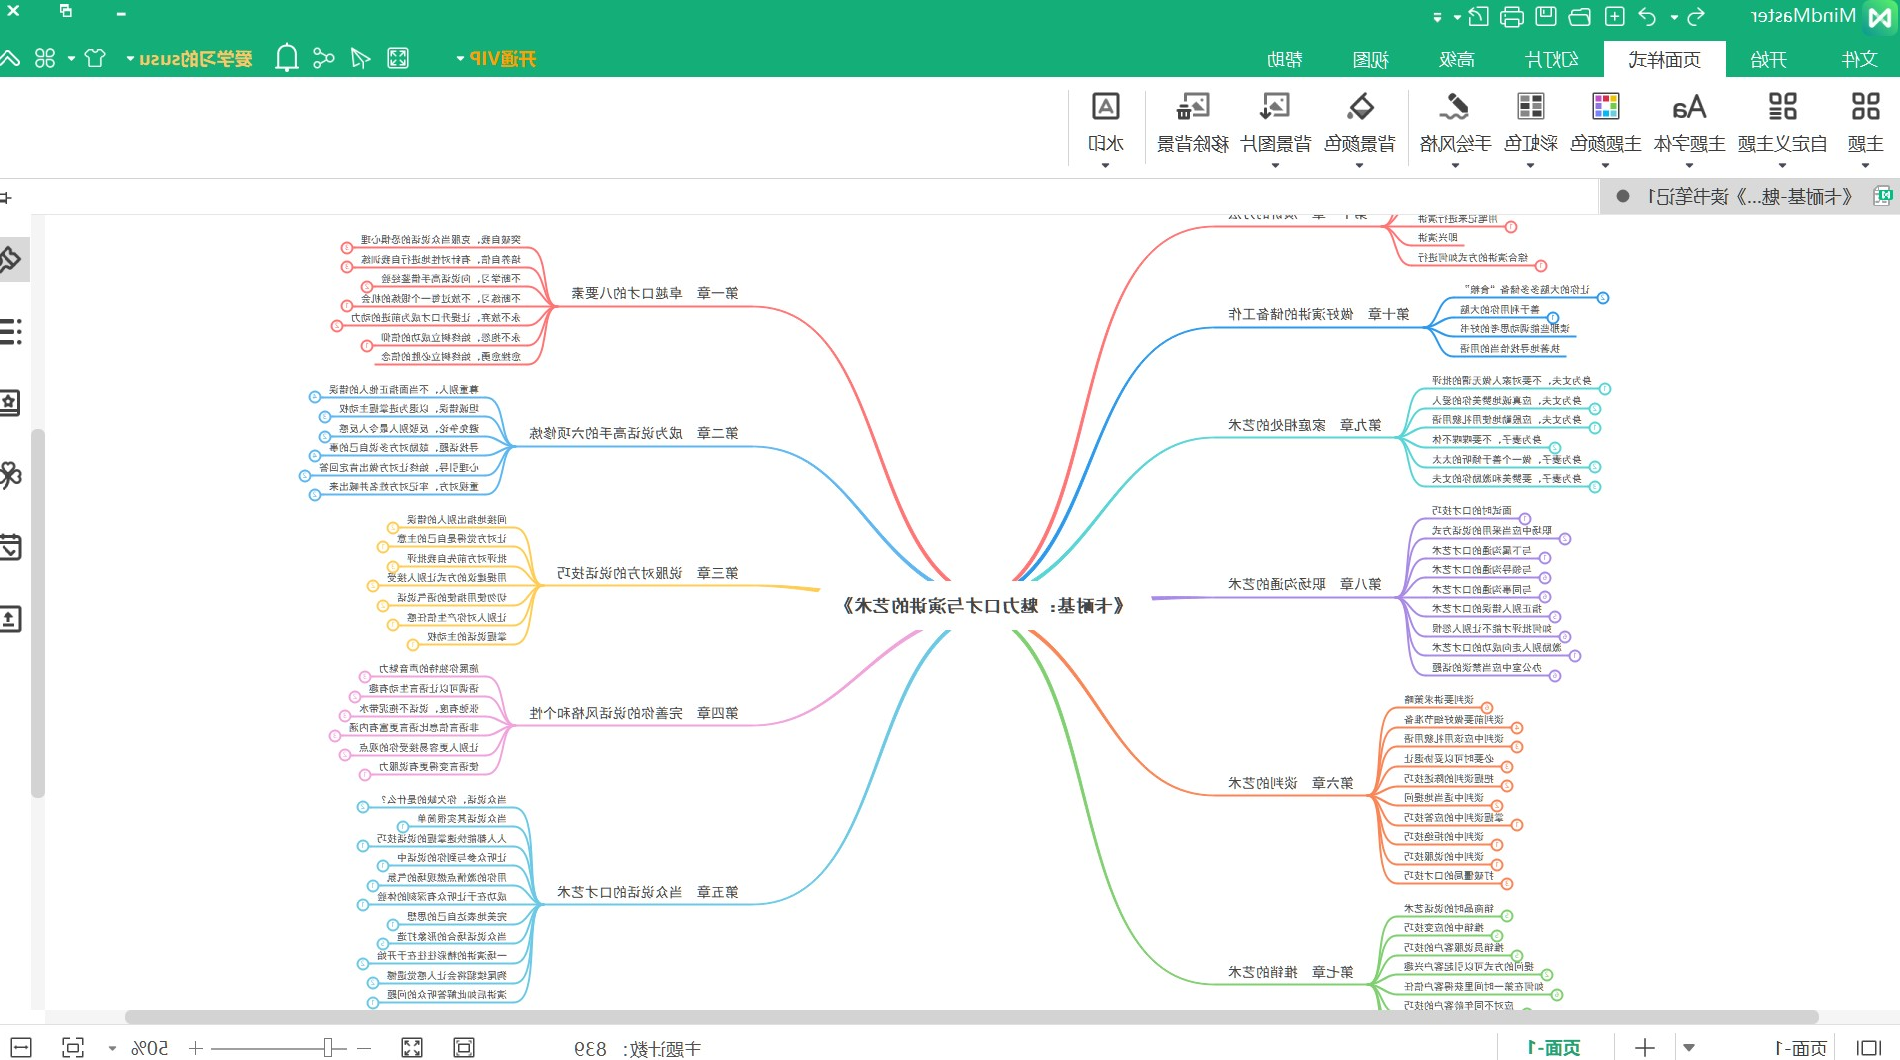Click the fullscreen icon in status bar
The height and width of the screenshot is (1060, 1900).
pyautogui.click(x=412, y=1047)
